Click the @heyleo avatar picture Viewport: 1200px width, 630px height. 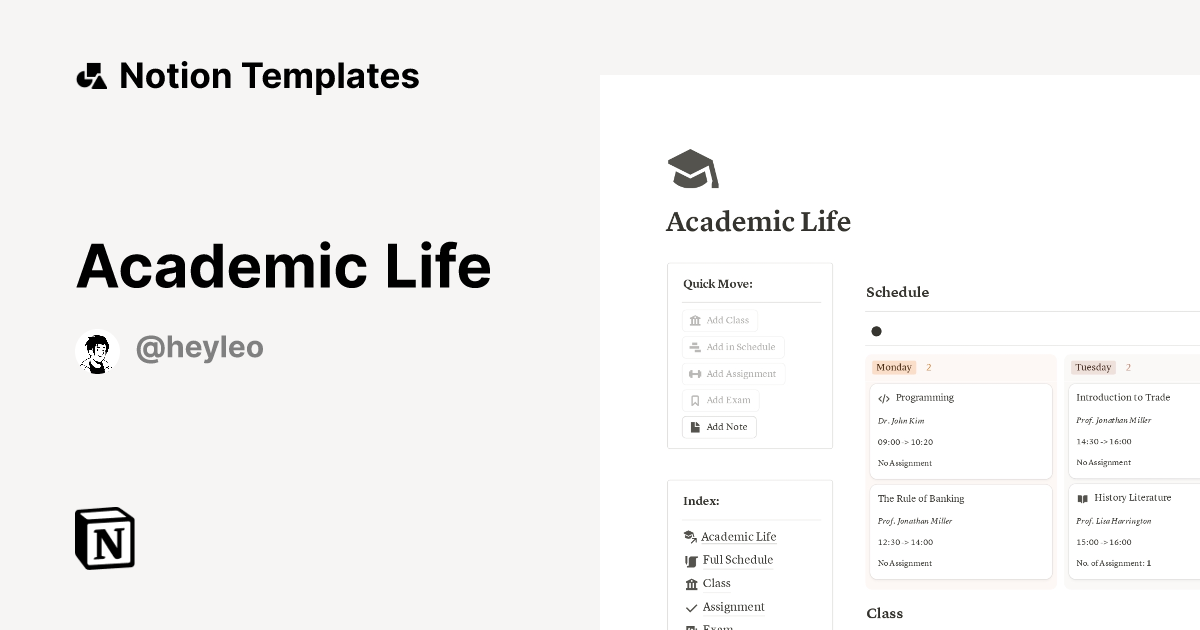click(x=97, y=350)
